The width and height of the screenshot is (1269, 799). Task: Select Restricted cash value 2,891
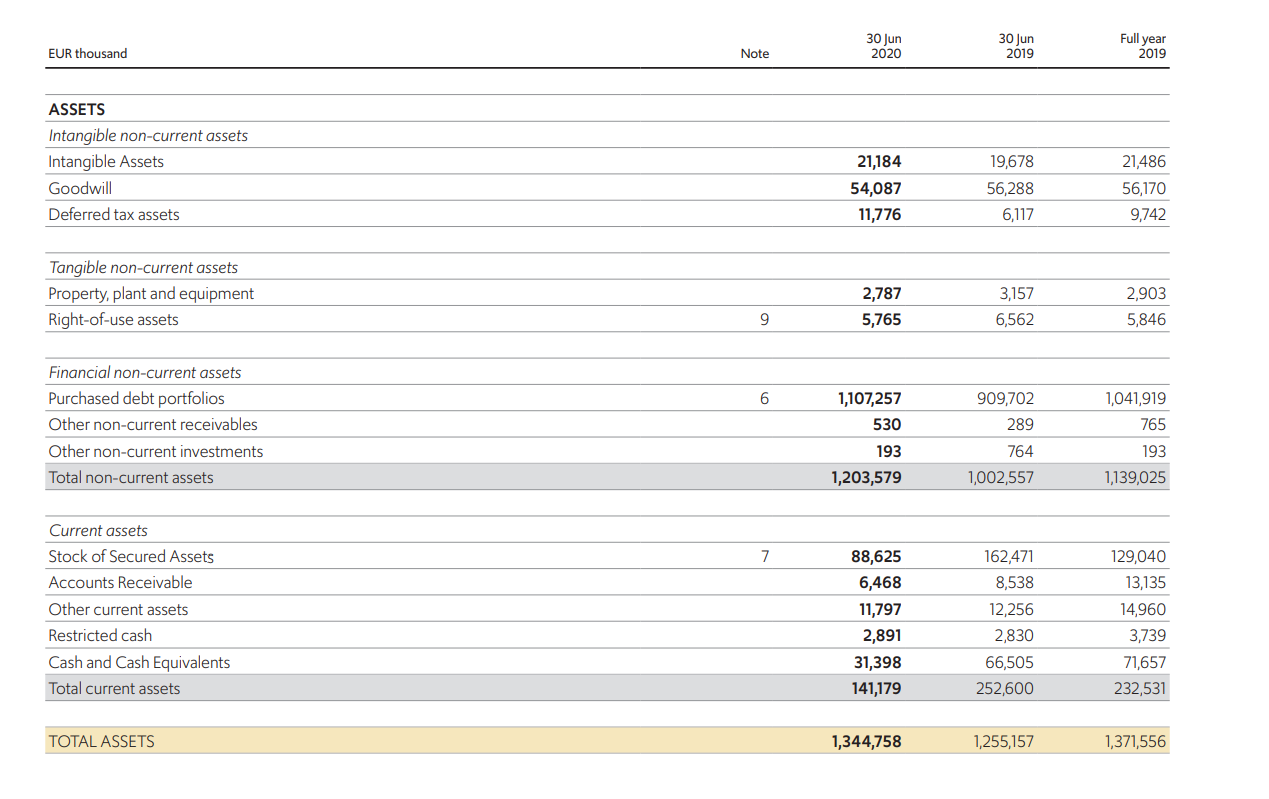pos(881,635)
